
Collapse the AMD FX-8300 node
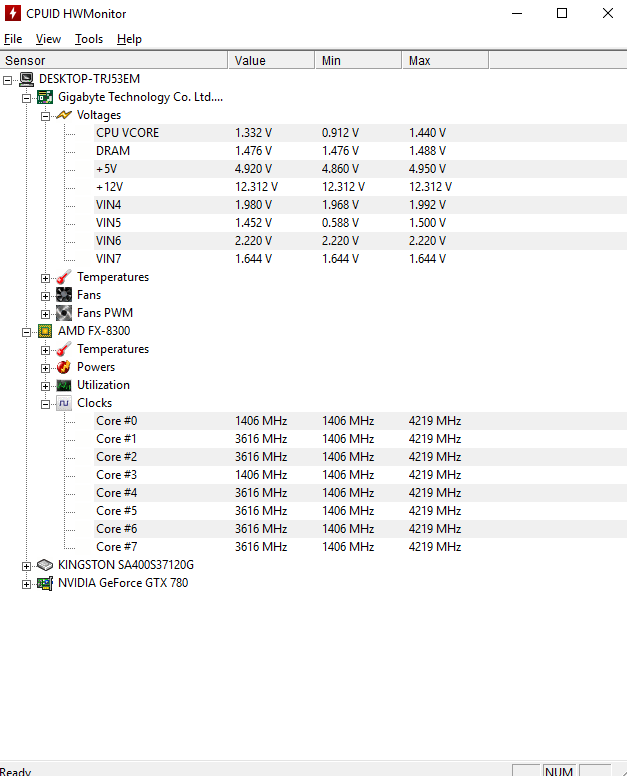point(26,332)
